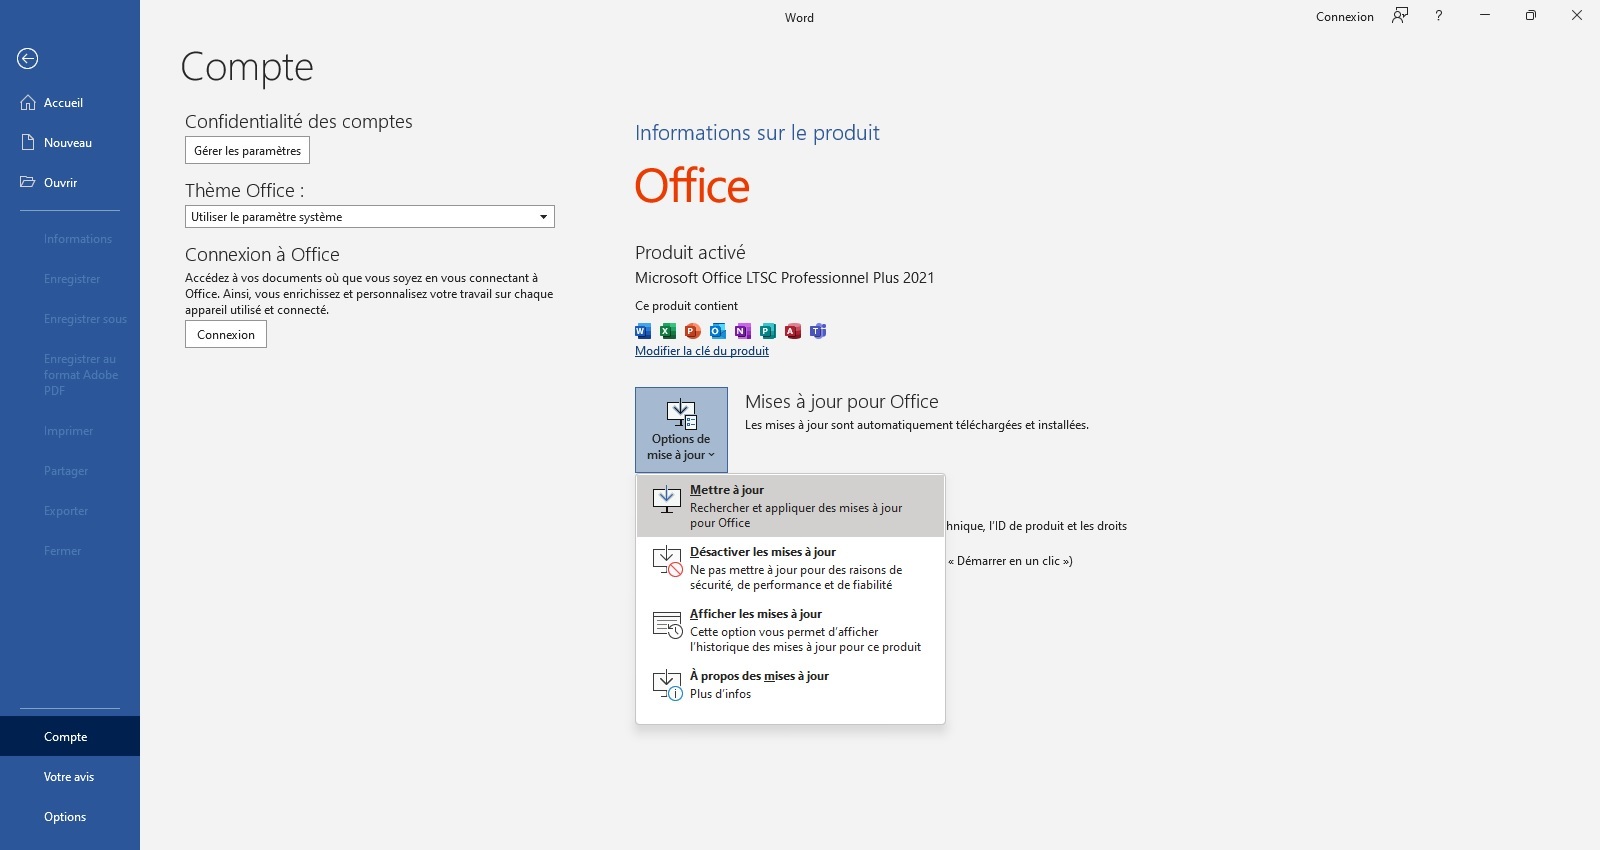
Task: Close the Word window
Action: (x=1577, y=16)
